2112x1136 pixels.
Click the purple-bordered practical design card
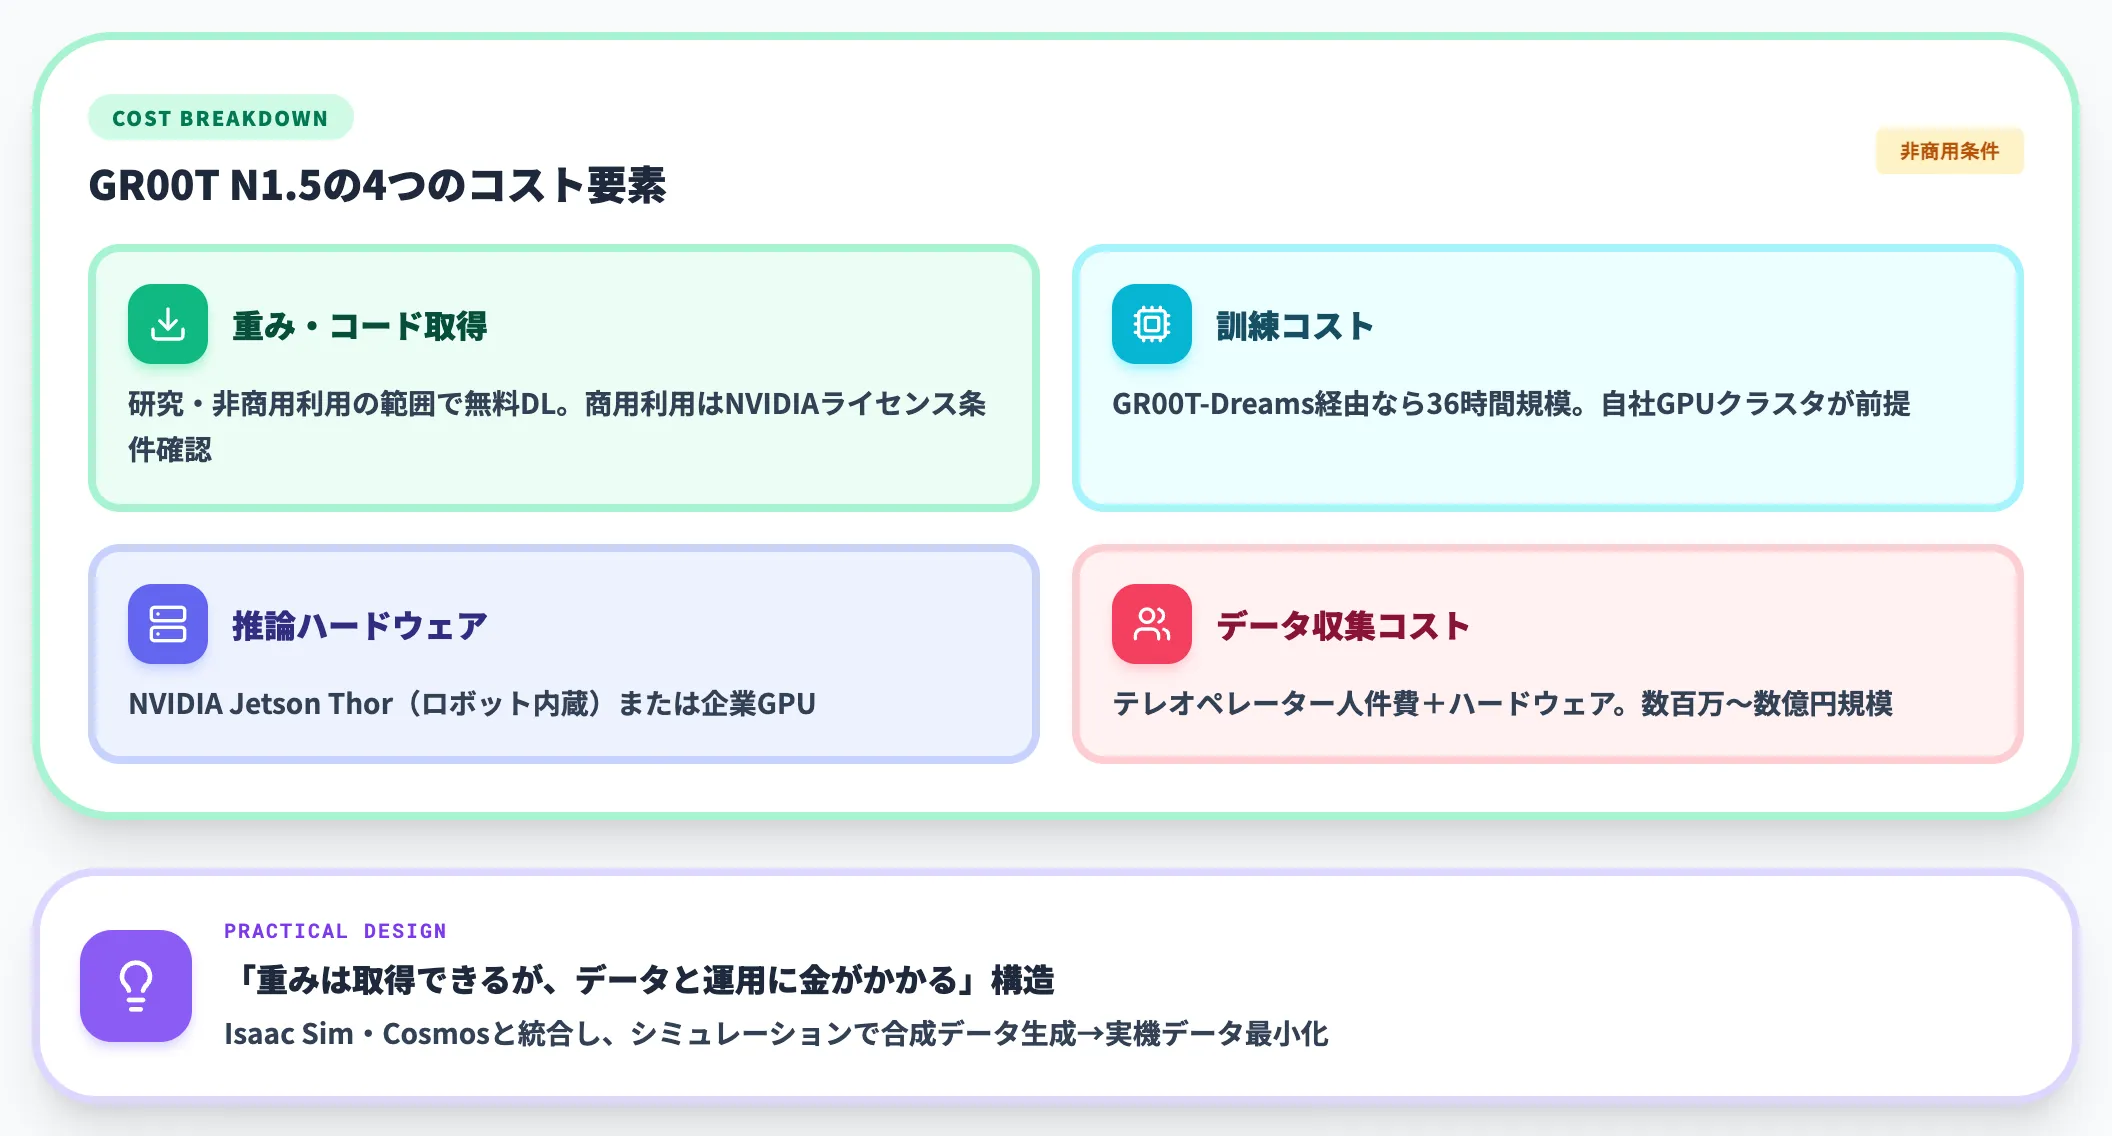(1056, 985)
